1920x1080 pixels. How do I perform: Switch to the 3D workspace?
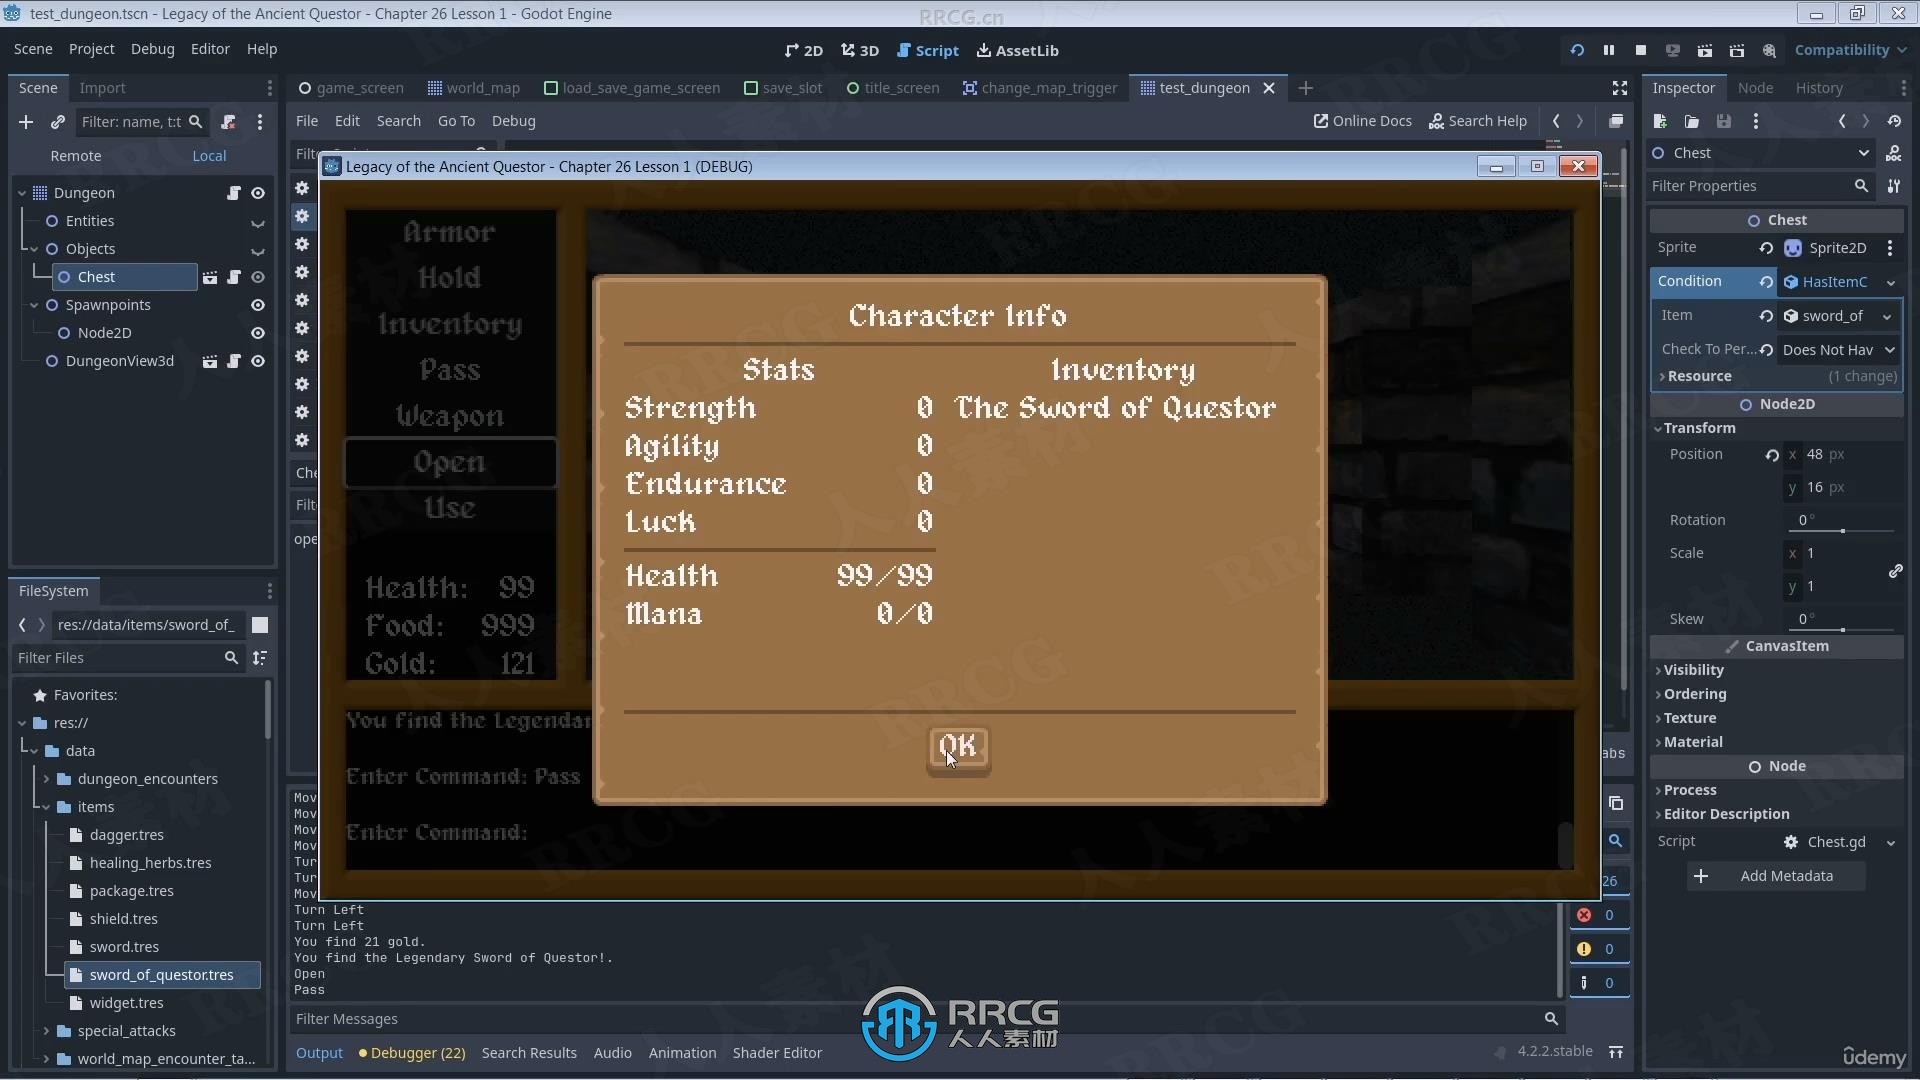point(860,50)
